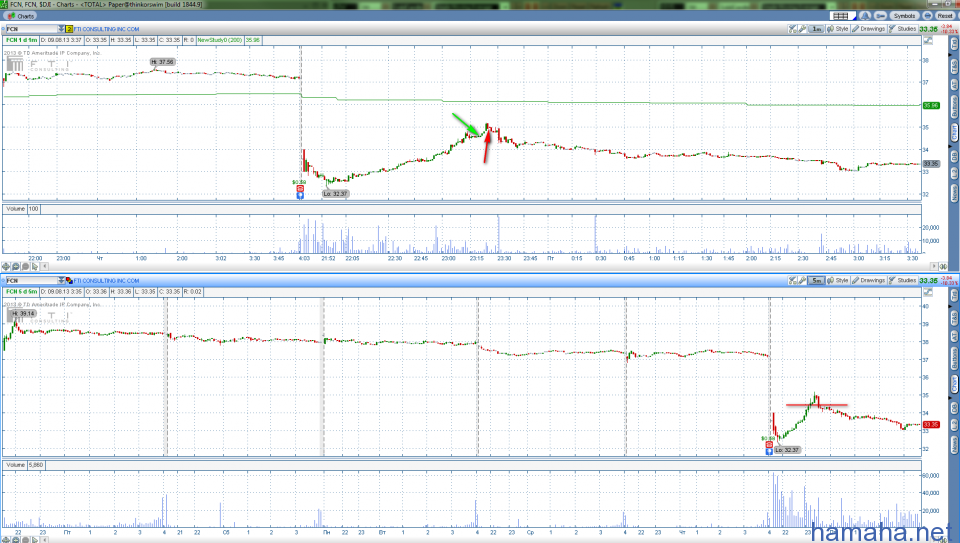Open the T&S side tab on lower chart

coord(954,318)
